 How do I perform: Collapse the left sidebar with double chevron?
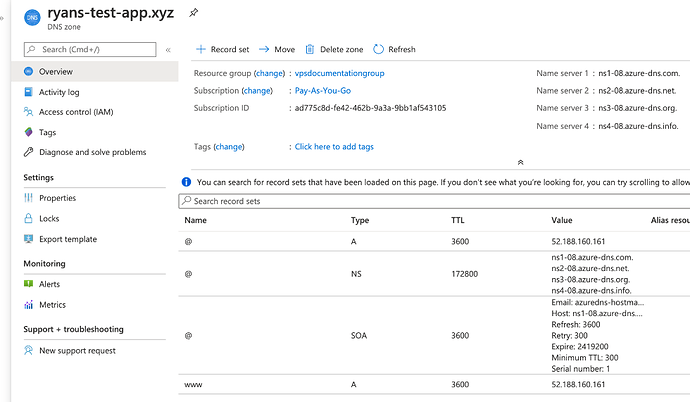(168, 50)
